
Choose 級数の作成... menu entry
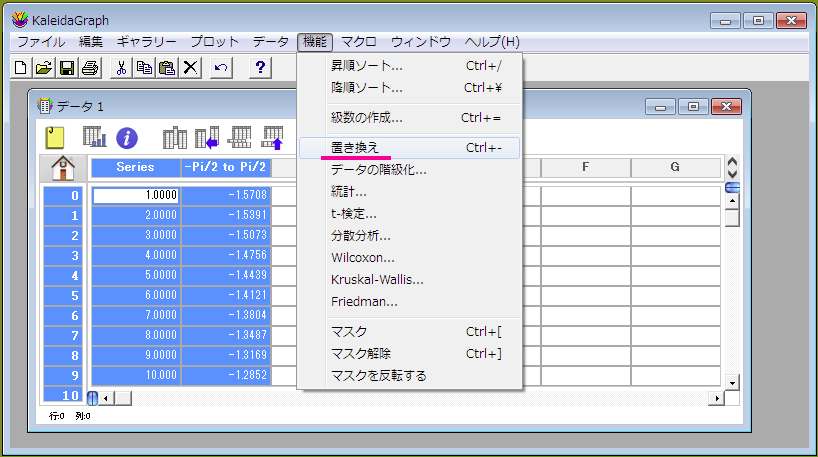410,118
